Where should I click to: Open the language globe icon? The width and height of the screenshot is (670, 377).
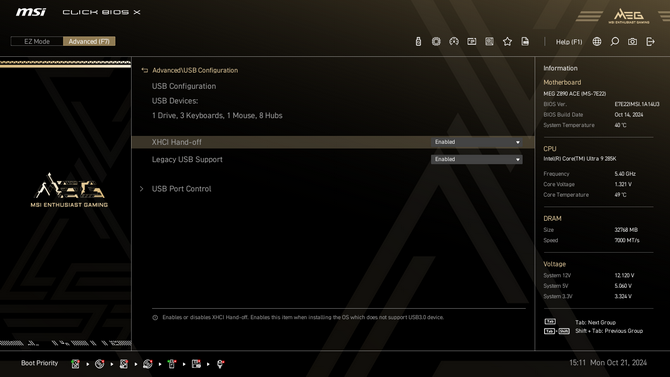[597, 41]
